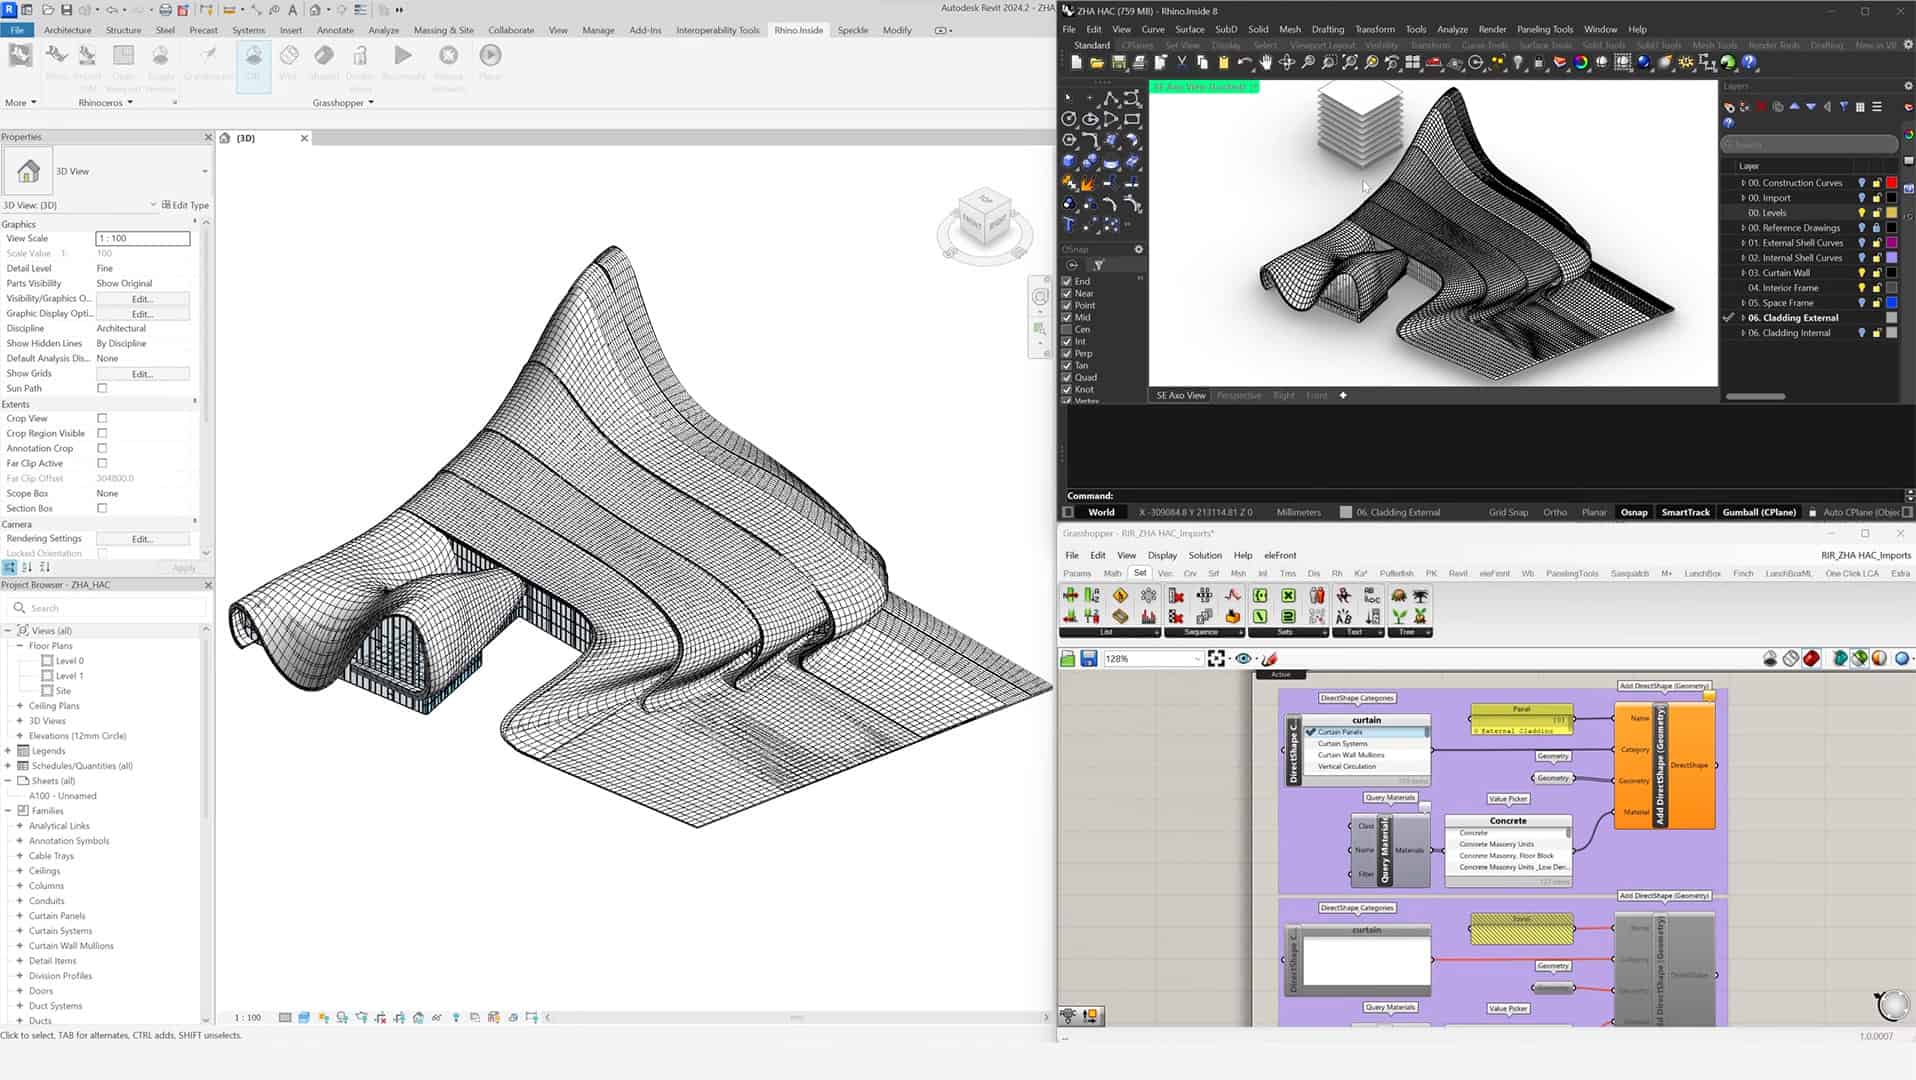Open the Transform menu in Rhino

point(1374,29)
